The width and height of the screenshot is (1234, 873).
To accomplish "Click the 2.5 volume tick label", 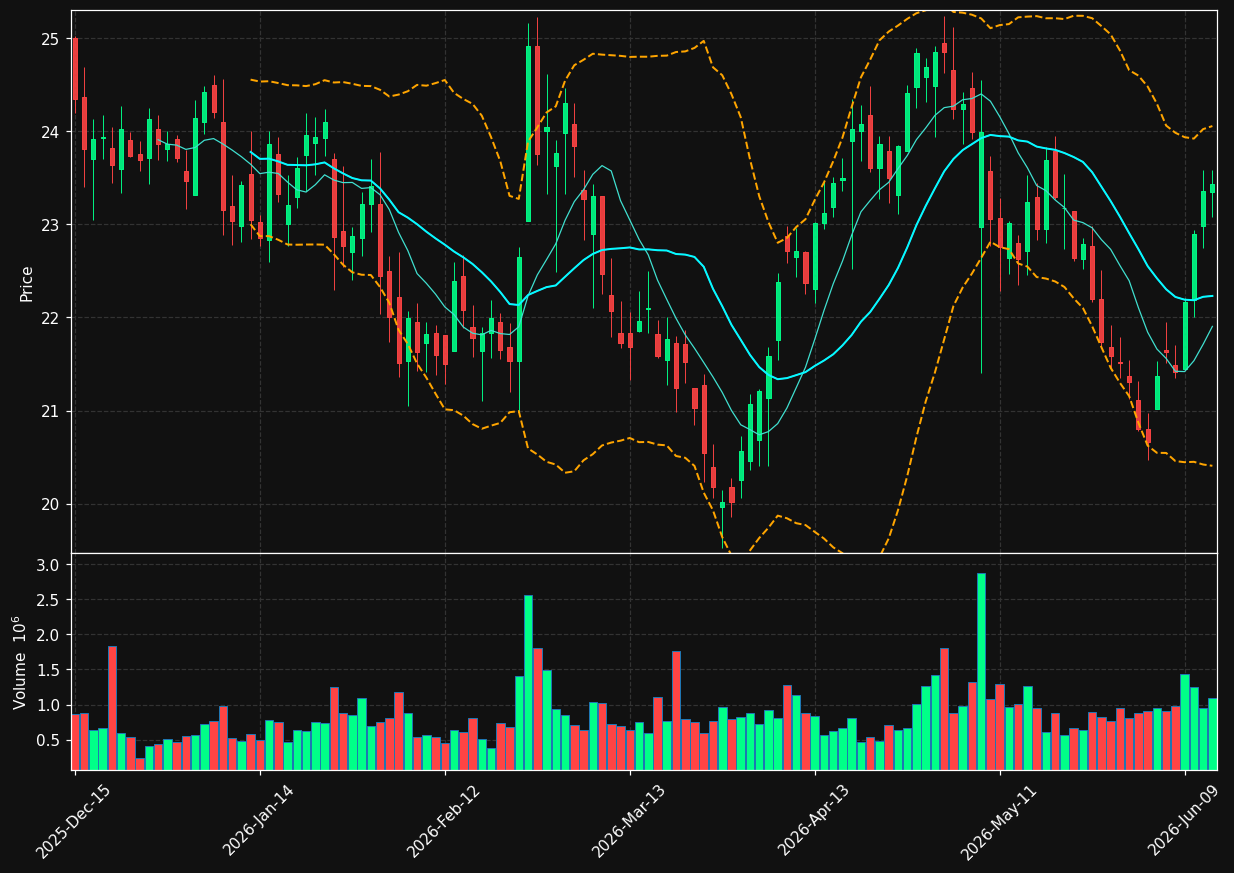I will point(48,600).
